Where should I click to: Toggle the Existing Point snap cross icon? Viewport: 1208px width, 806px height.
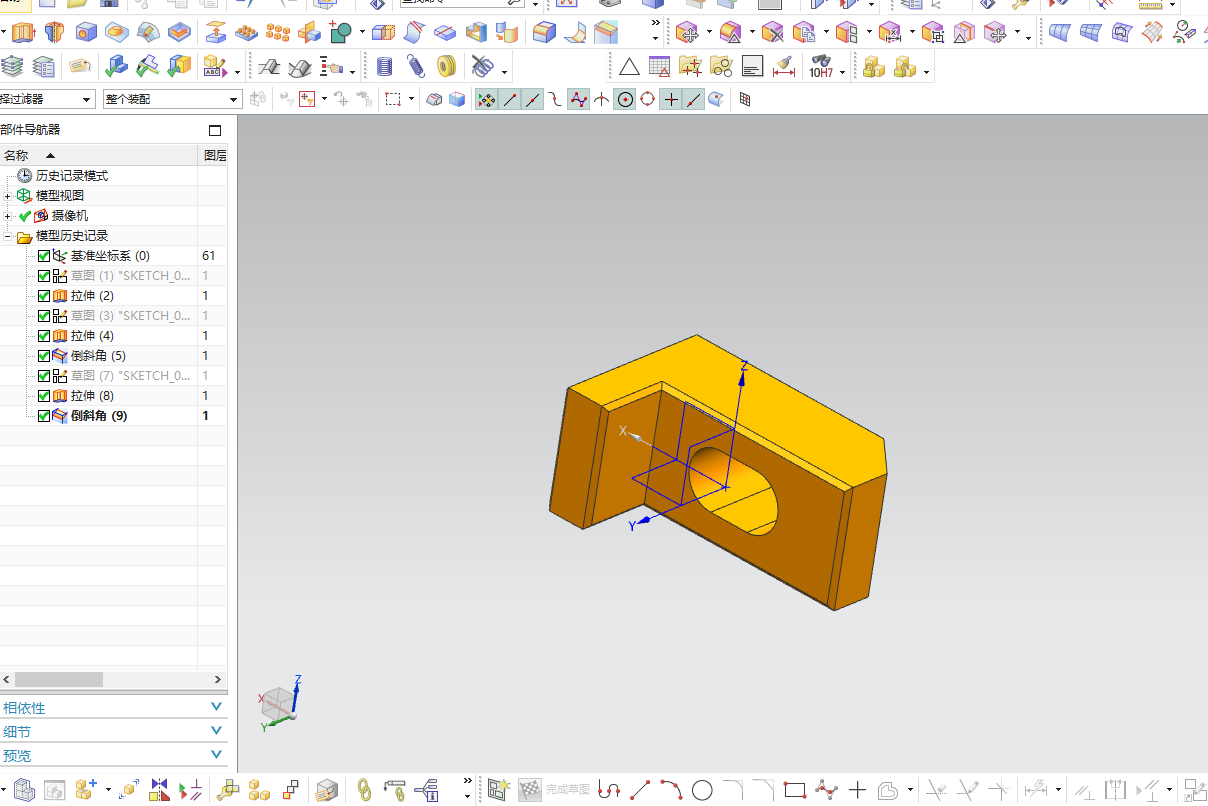tap(671, 99)
